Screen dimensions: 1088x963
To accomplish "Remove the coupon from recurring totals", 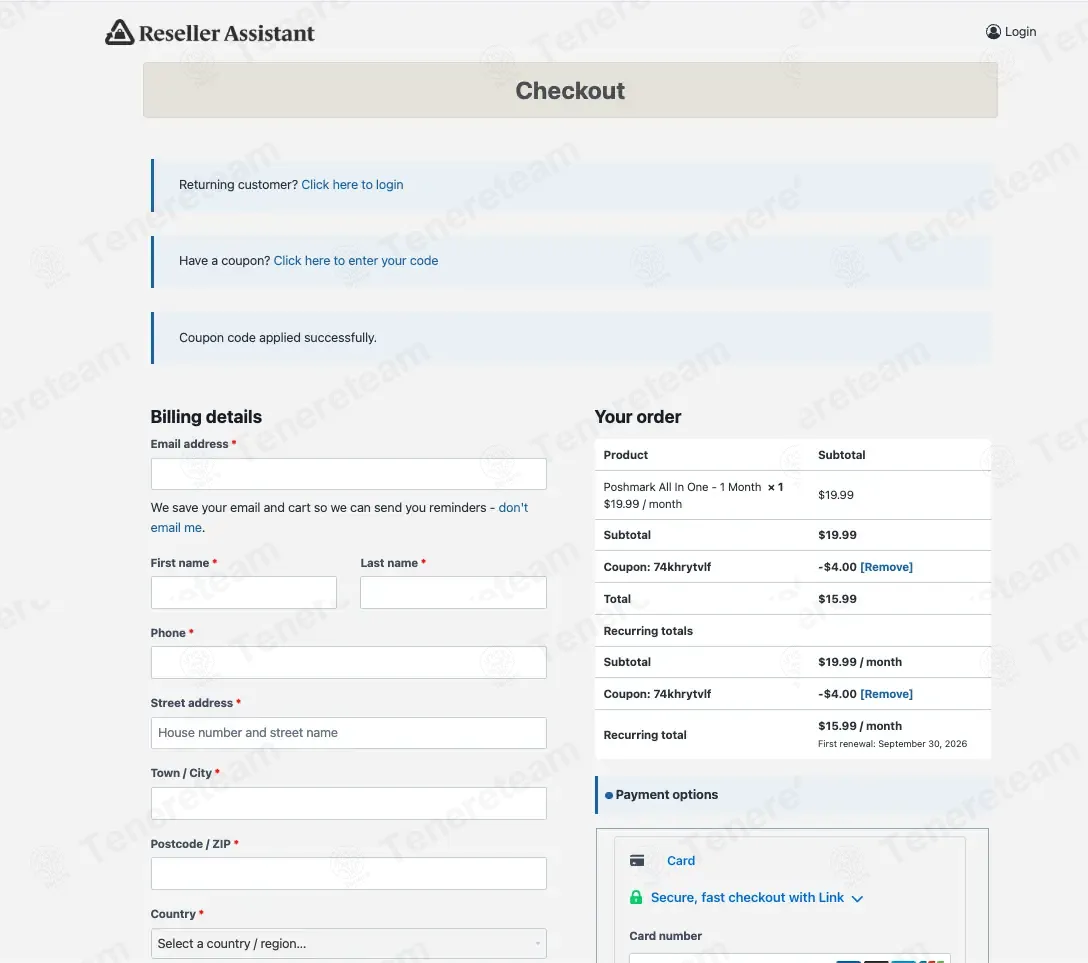I will tap(886, 694).
